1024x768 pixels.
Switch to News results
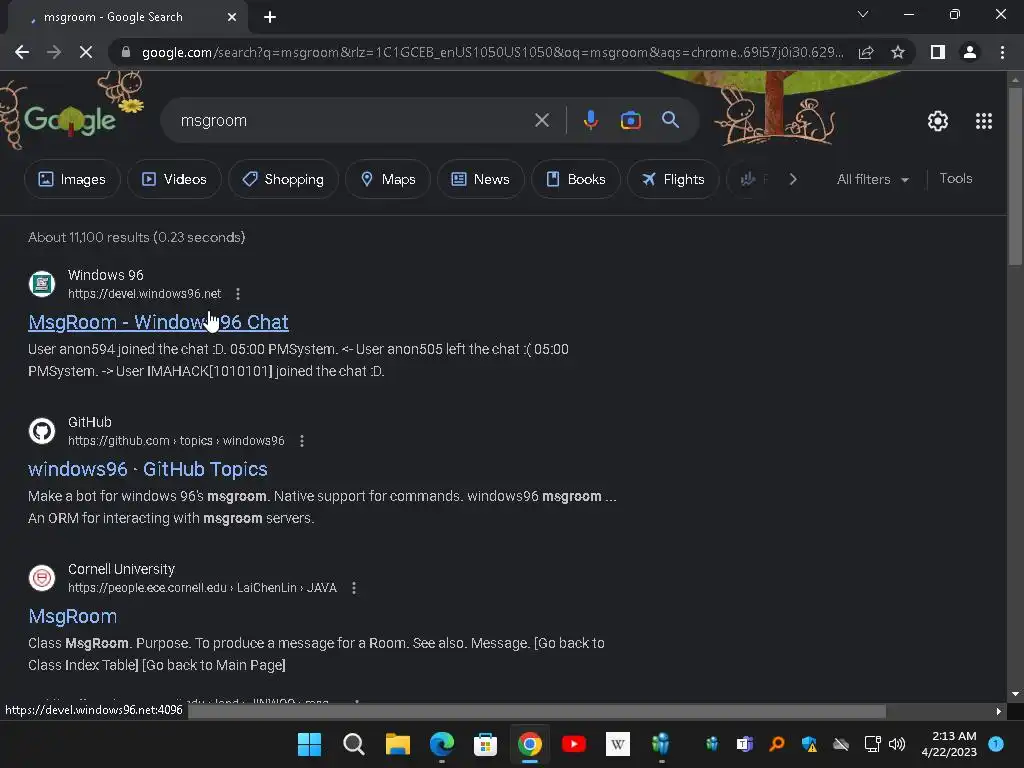(481, 179)
